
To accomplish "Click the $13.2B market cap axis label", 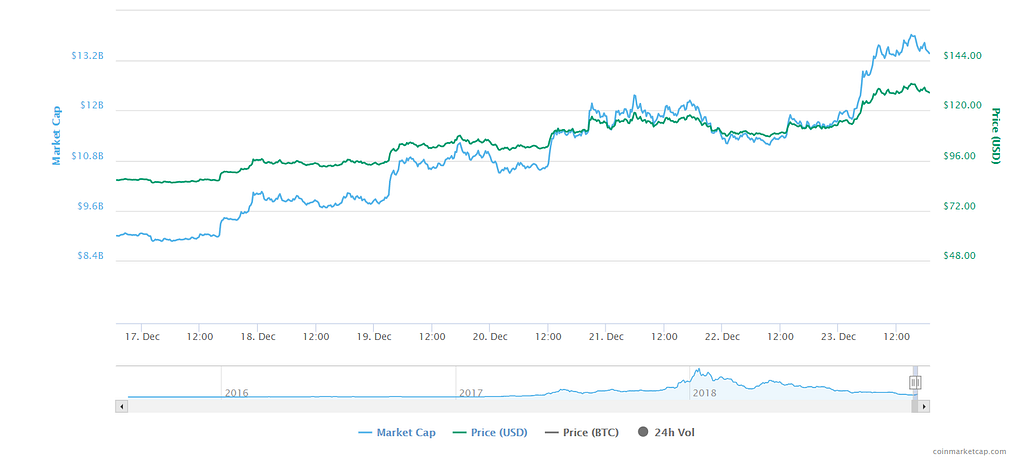I will click(x=87, y=56).
